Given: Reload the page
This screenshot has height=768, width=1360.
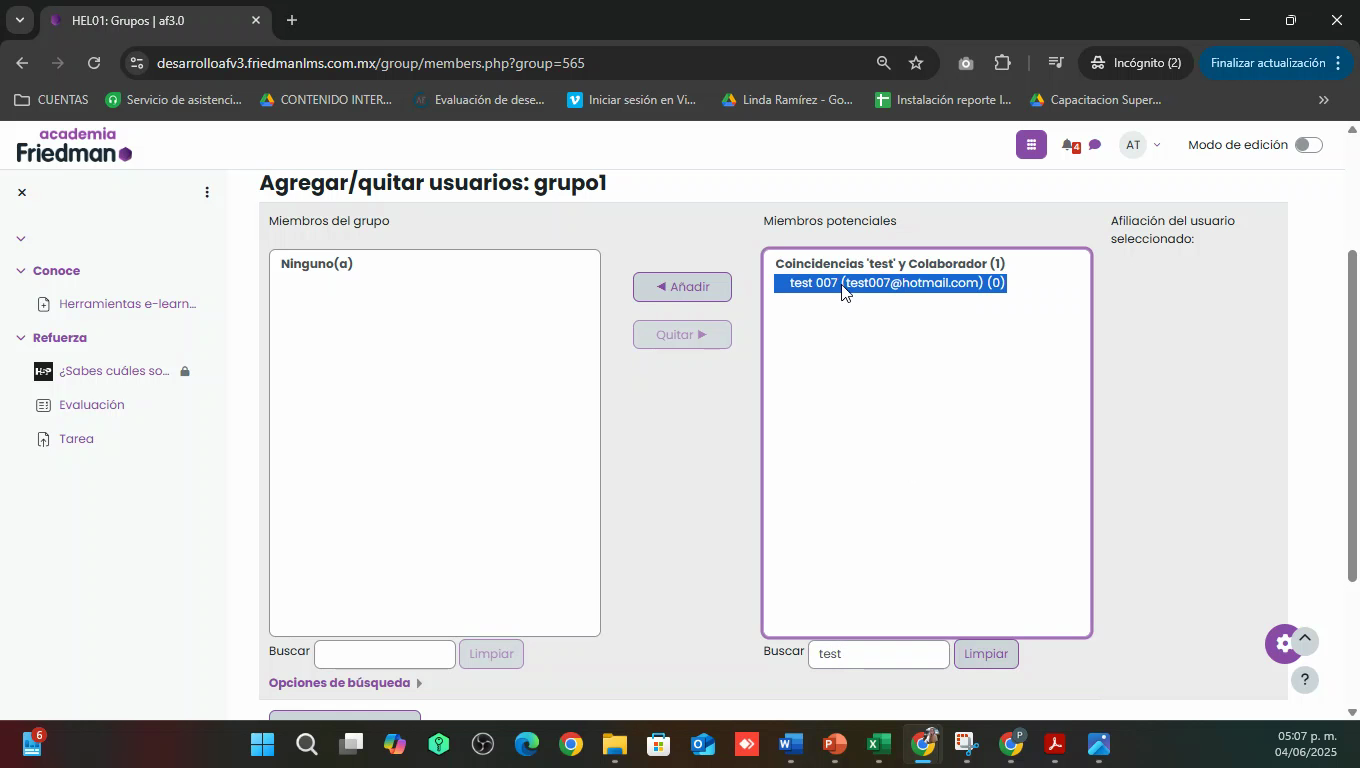Looking at the screenshot, I should 94,63.
